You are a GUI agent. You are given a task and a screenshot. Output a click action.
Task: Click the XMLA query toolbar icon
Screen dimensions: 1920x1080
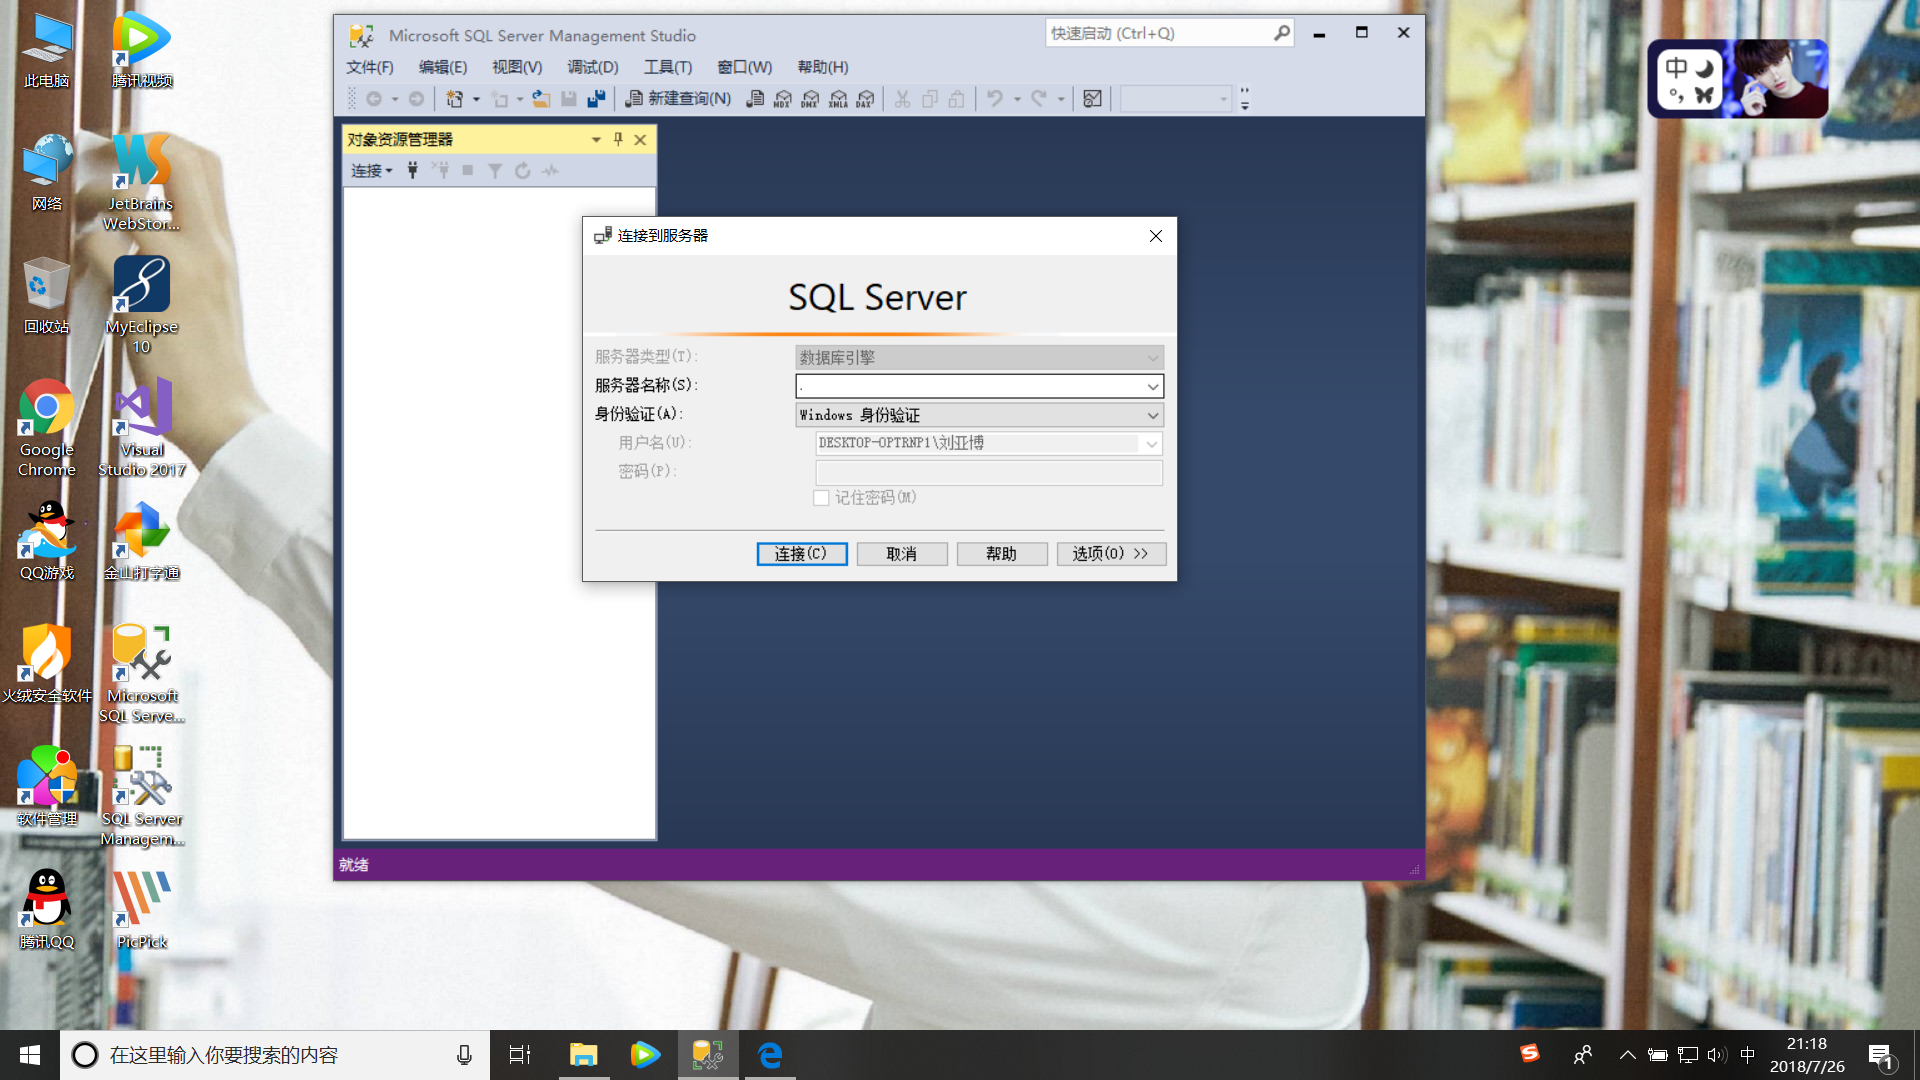point(838,99)
